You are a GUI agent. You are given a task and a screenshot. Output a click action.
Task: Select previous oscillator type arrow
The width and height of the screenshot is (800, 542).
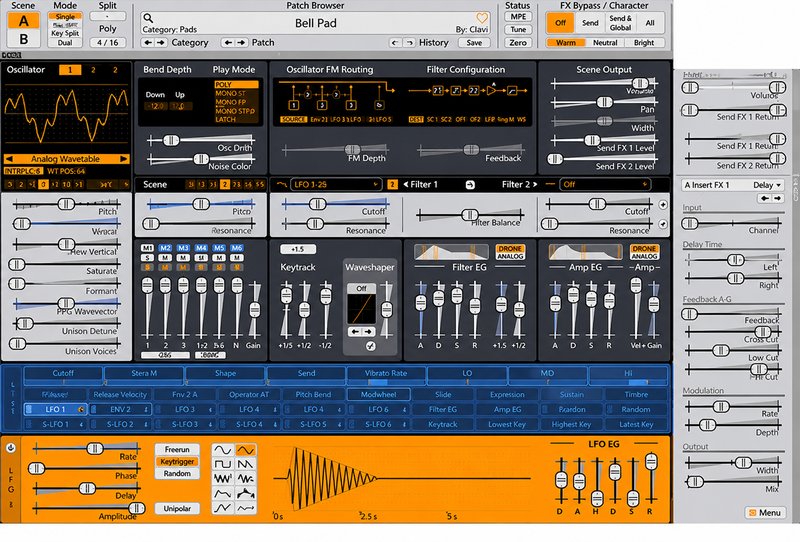pyautogui.click(x=9, y=159)
